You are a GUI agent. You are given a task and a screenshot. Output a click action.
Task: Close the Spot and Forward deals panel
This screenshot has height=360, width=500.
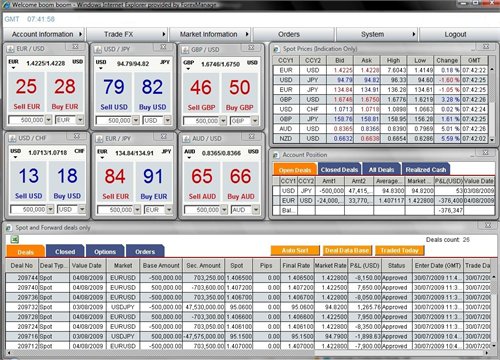[488, 225]
